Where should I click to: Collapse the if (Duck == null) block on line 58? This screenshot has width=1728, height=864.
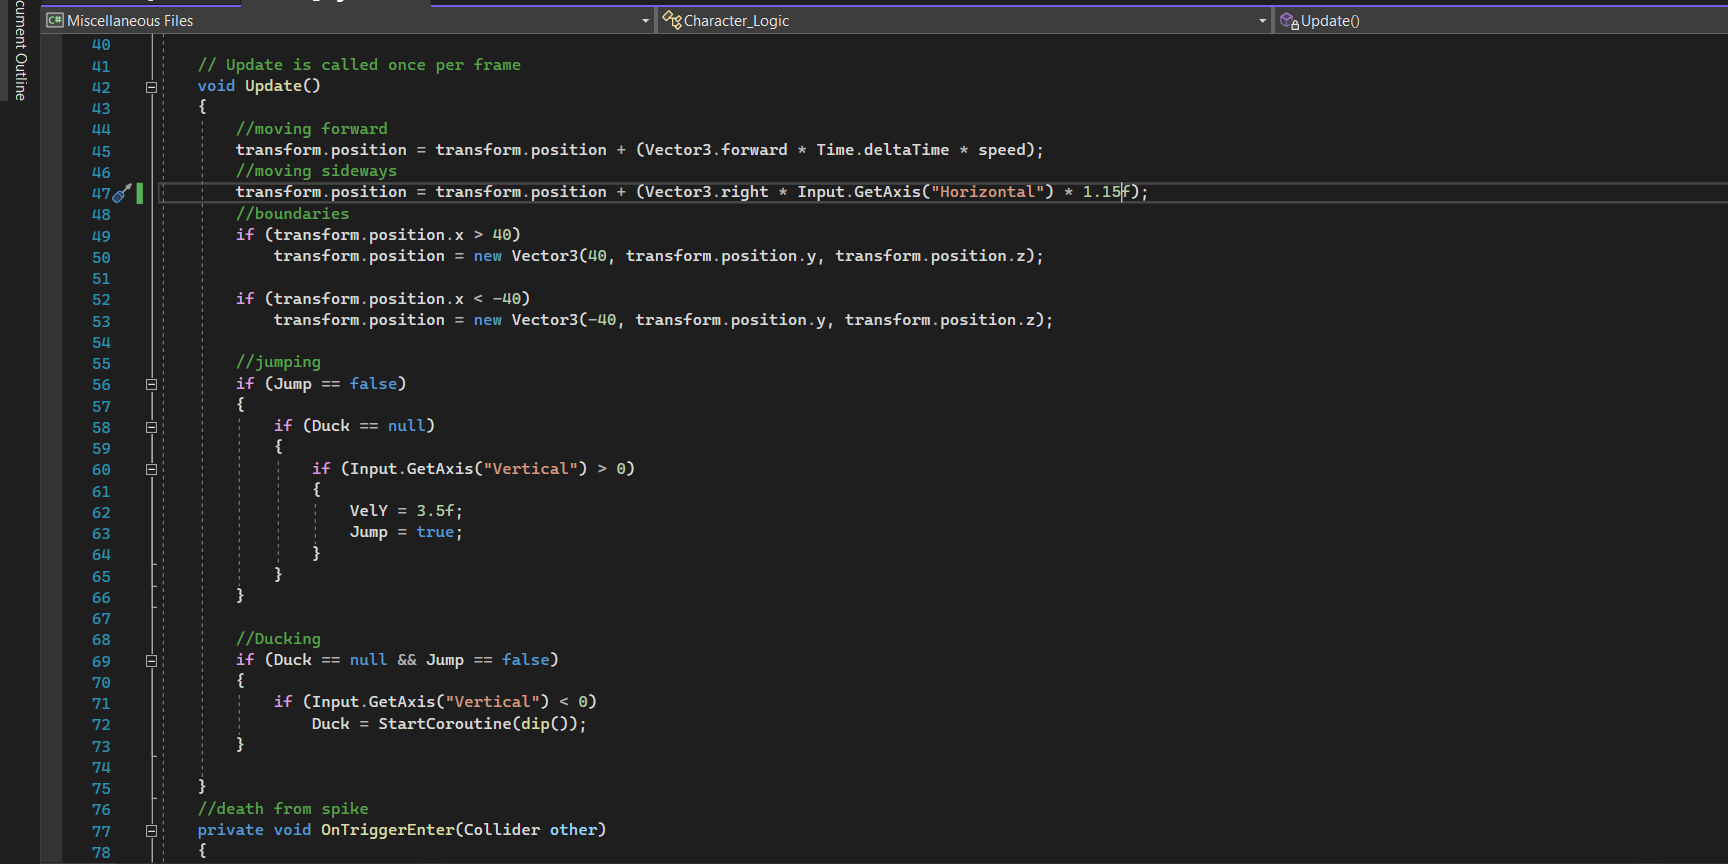[152, 427]
